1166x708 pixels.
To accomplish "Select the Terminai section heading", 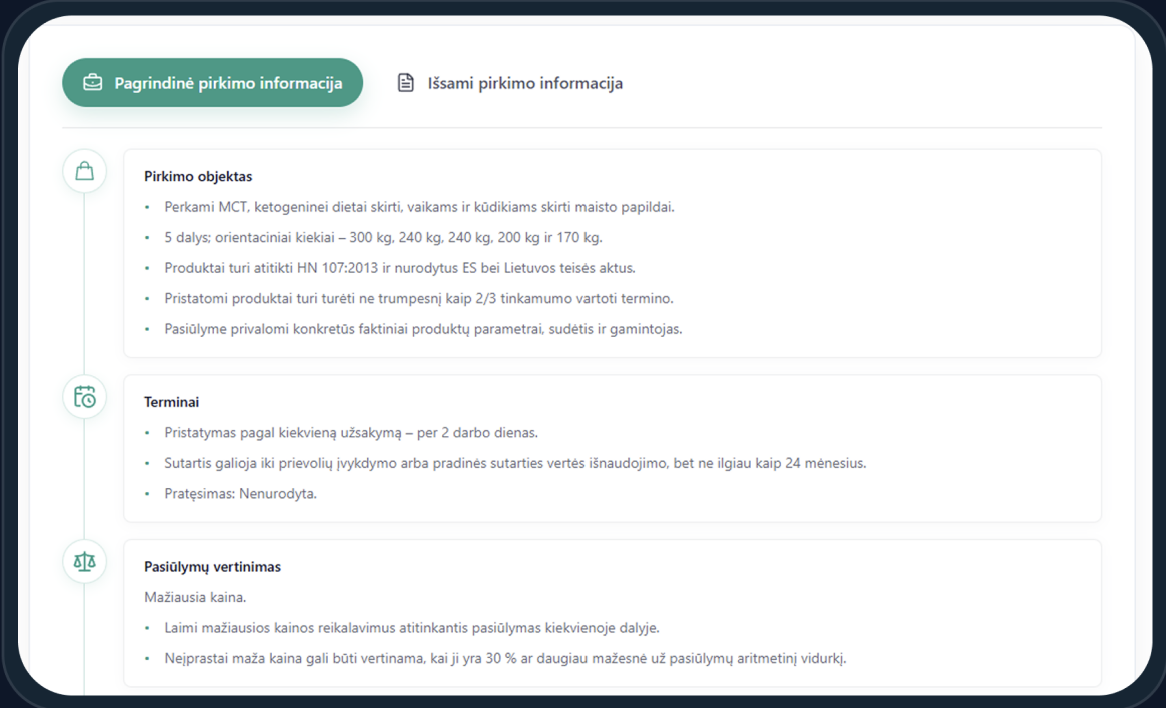I will [x=172, y=402].
